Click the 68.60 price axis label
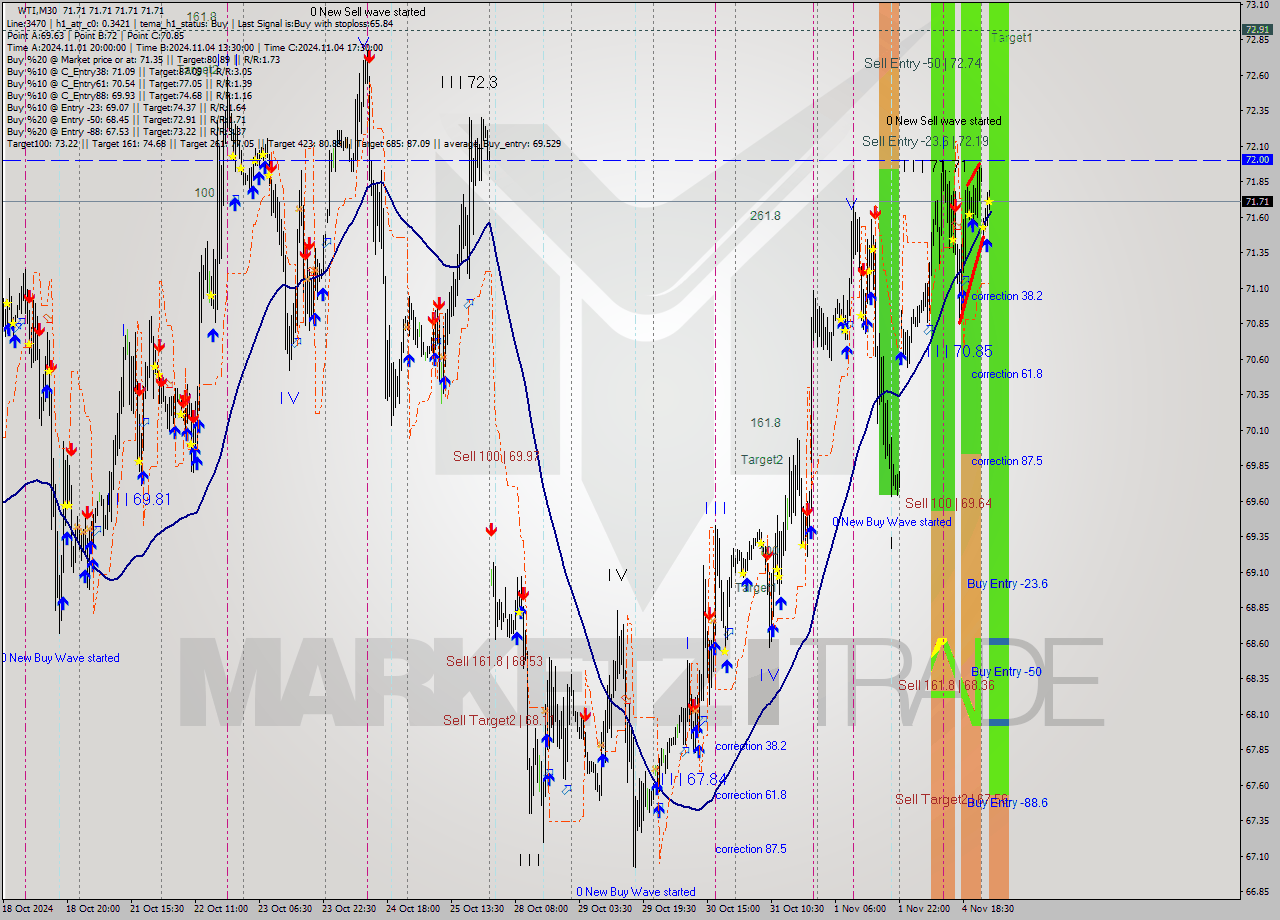The width and height of the screenshot is (1280, 920). click(x=1257, y=643)
